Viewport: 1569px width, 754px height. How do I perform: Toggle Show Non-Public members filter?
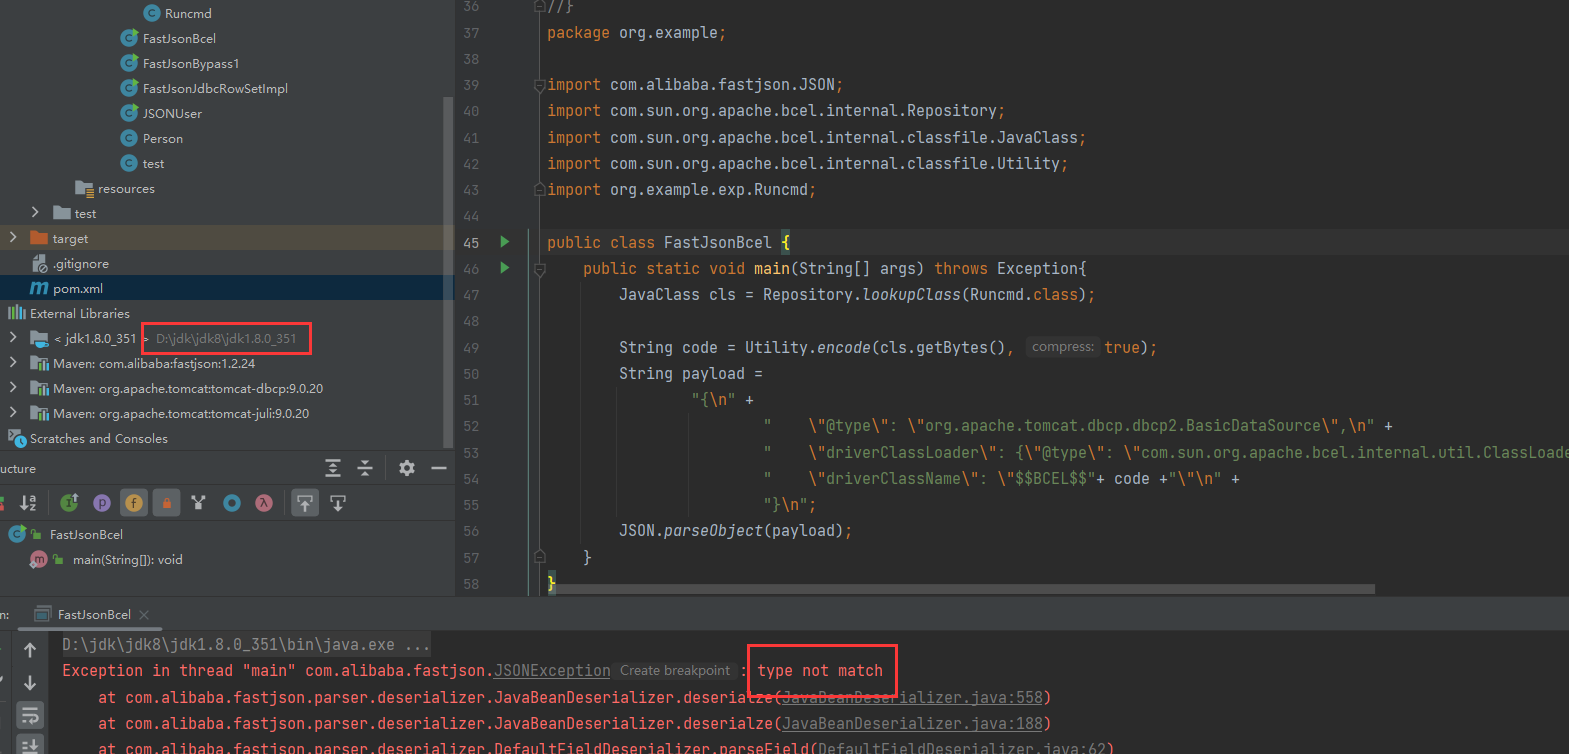pos(167,503)
